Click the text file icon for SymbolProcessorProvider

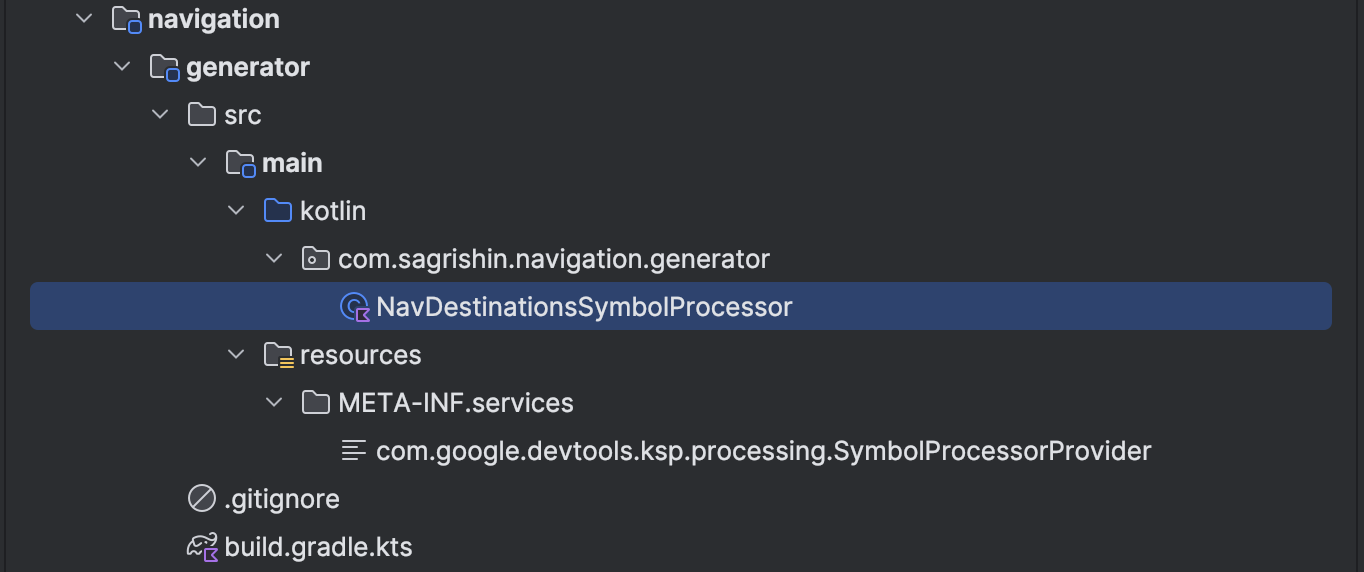point(354,451)
